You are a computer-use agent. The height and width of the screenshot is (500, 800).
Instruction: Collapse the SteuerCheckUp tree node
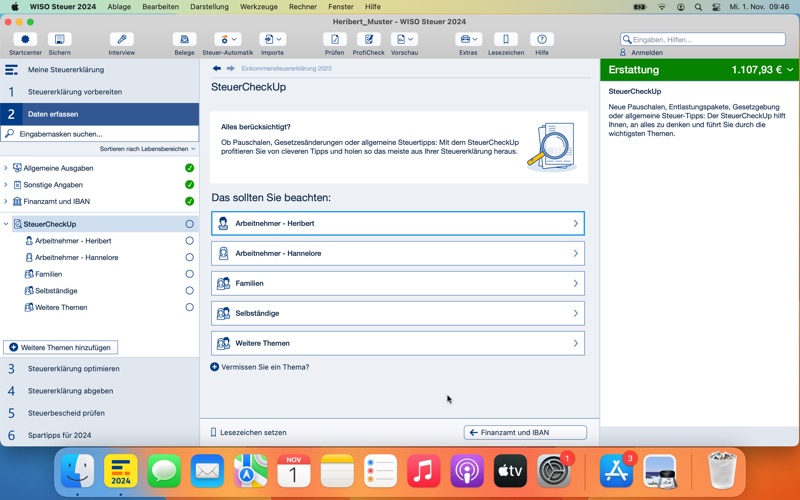(6, 224)
